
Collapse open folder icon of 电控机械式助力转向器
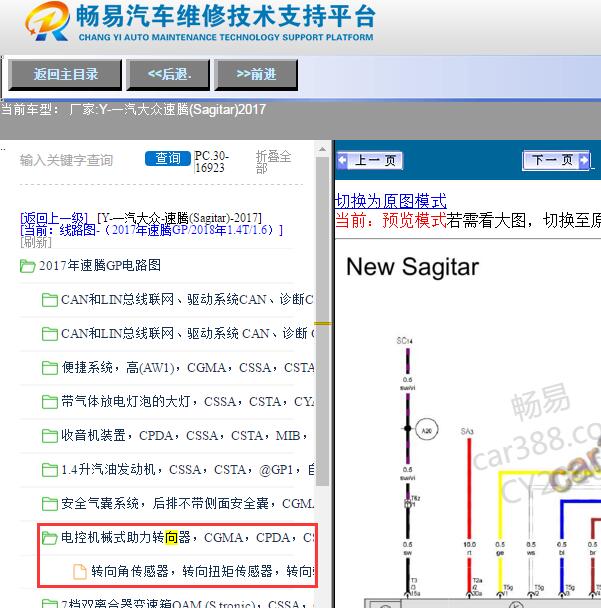click(x=50, y=538)
